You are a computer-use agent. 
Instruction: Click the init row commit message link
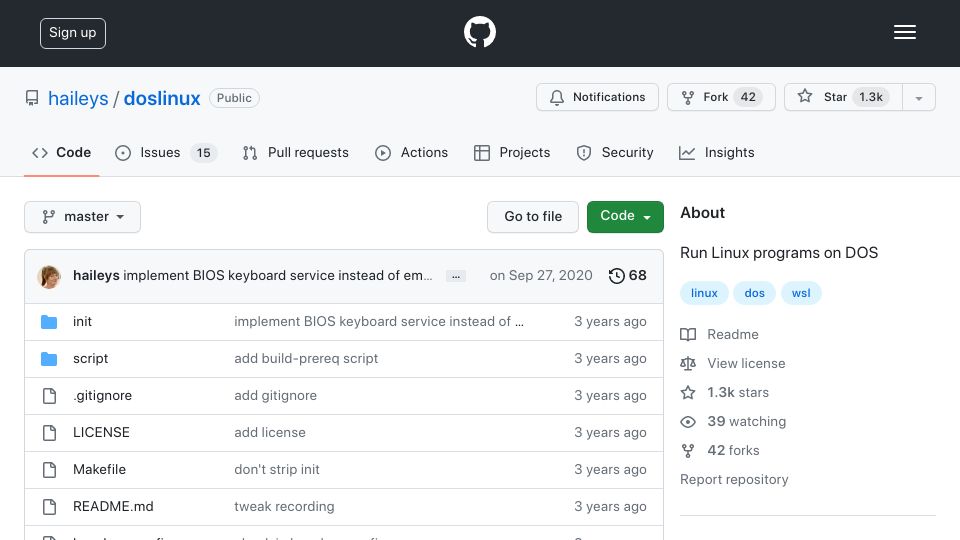(x=378, y=321)
